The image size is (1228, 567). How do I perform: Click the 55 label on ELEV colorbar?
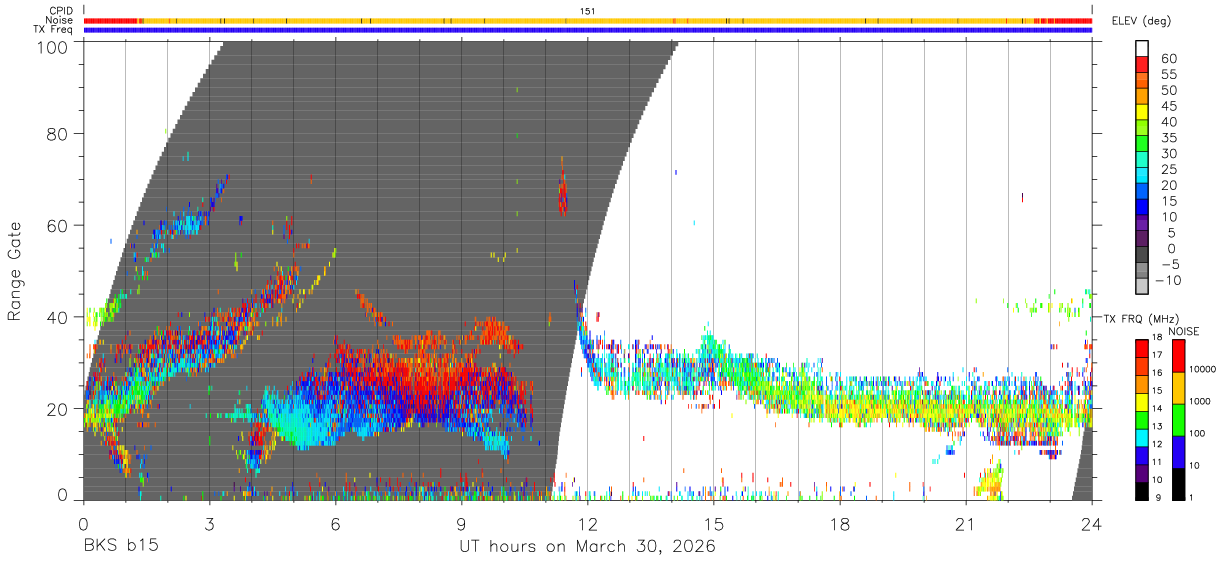point(1168,75)
